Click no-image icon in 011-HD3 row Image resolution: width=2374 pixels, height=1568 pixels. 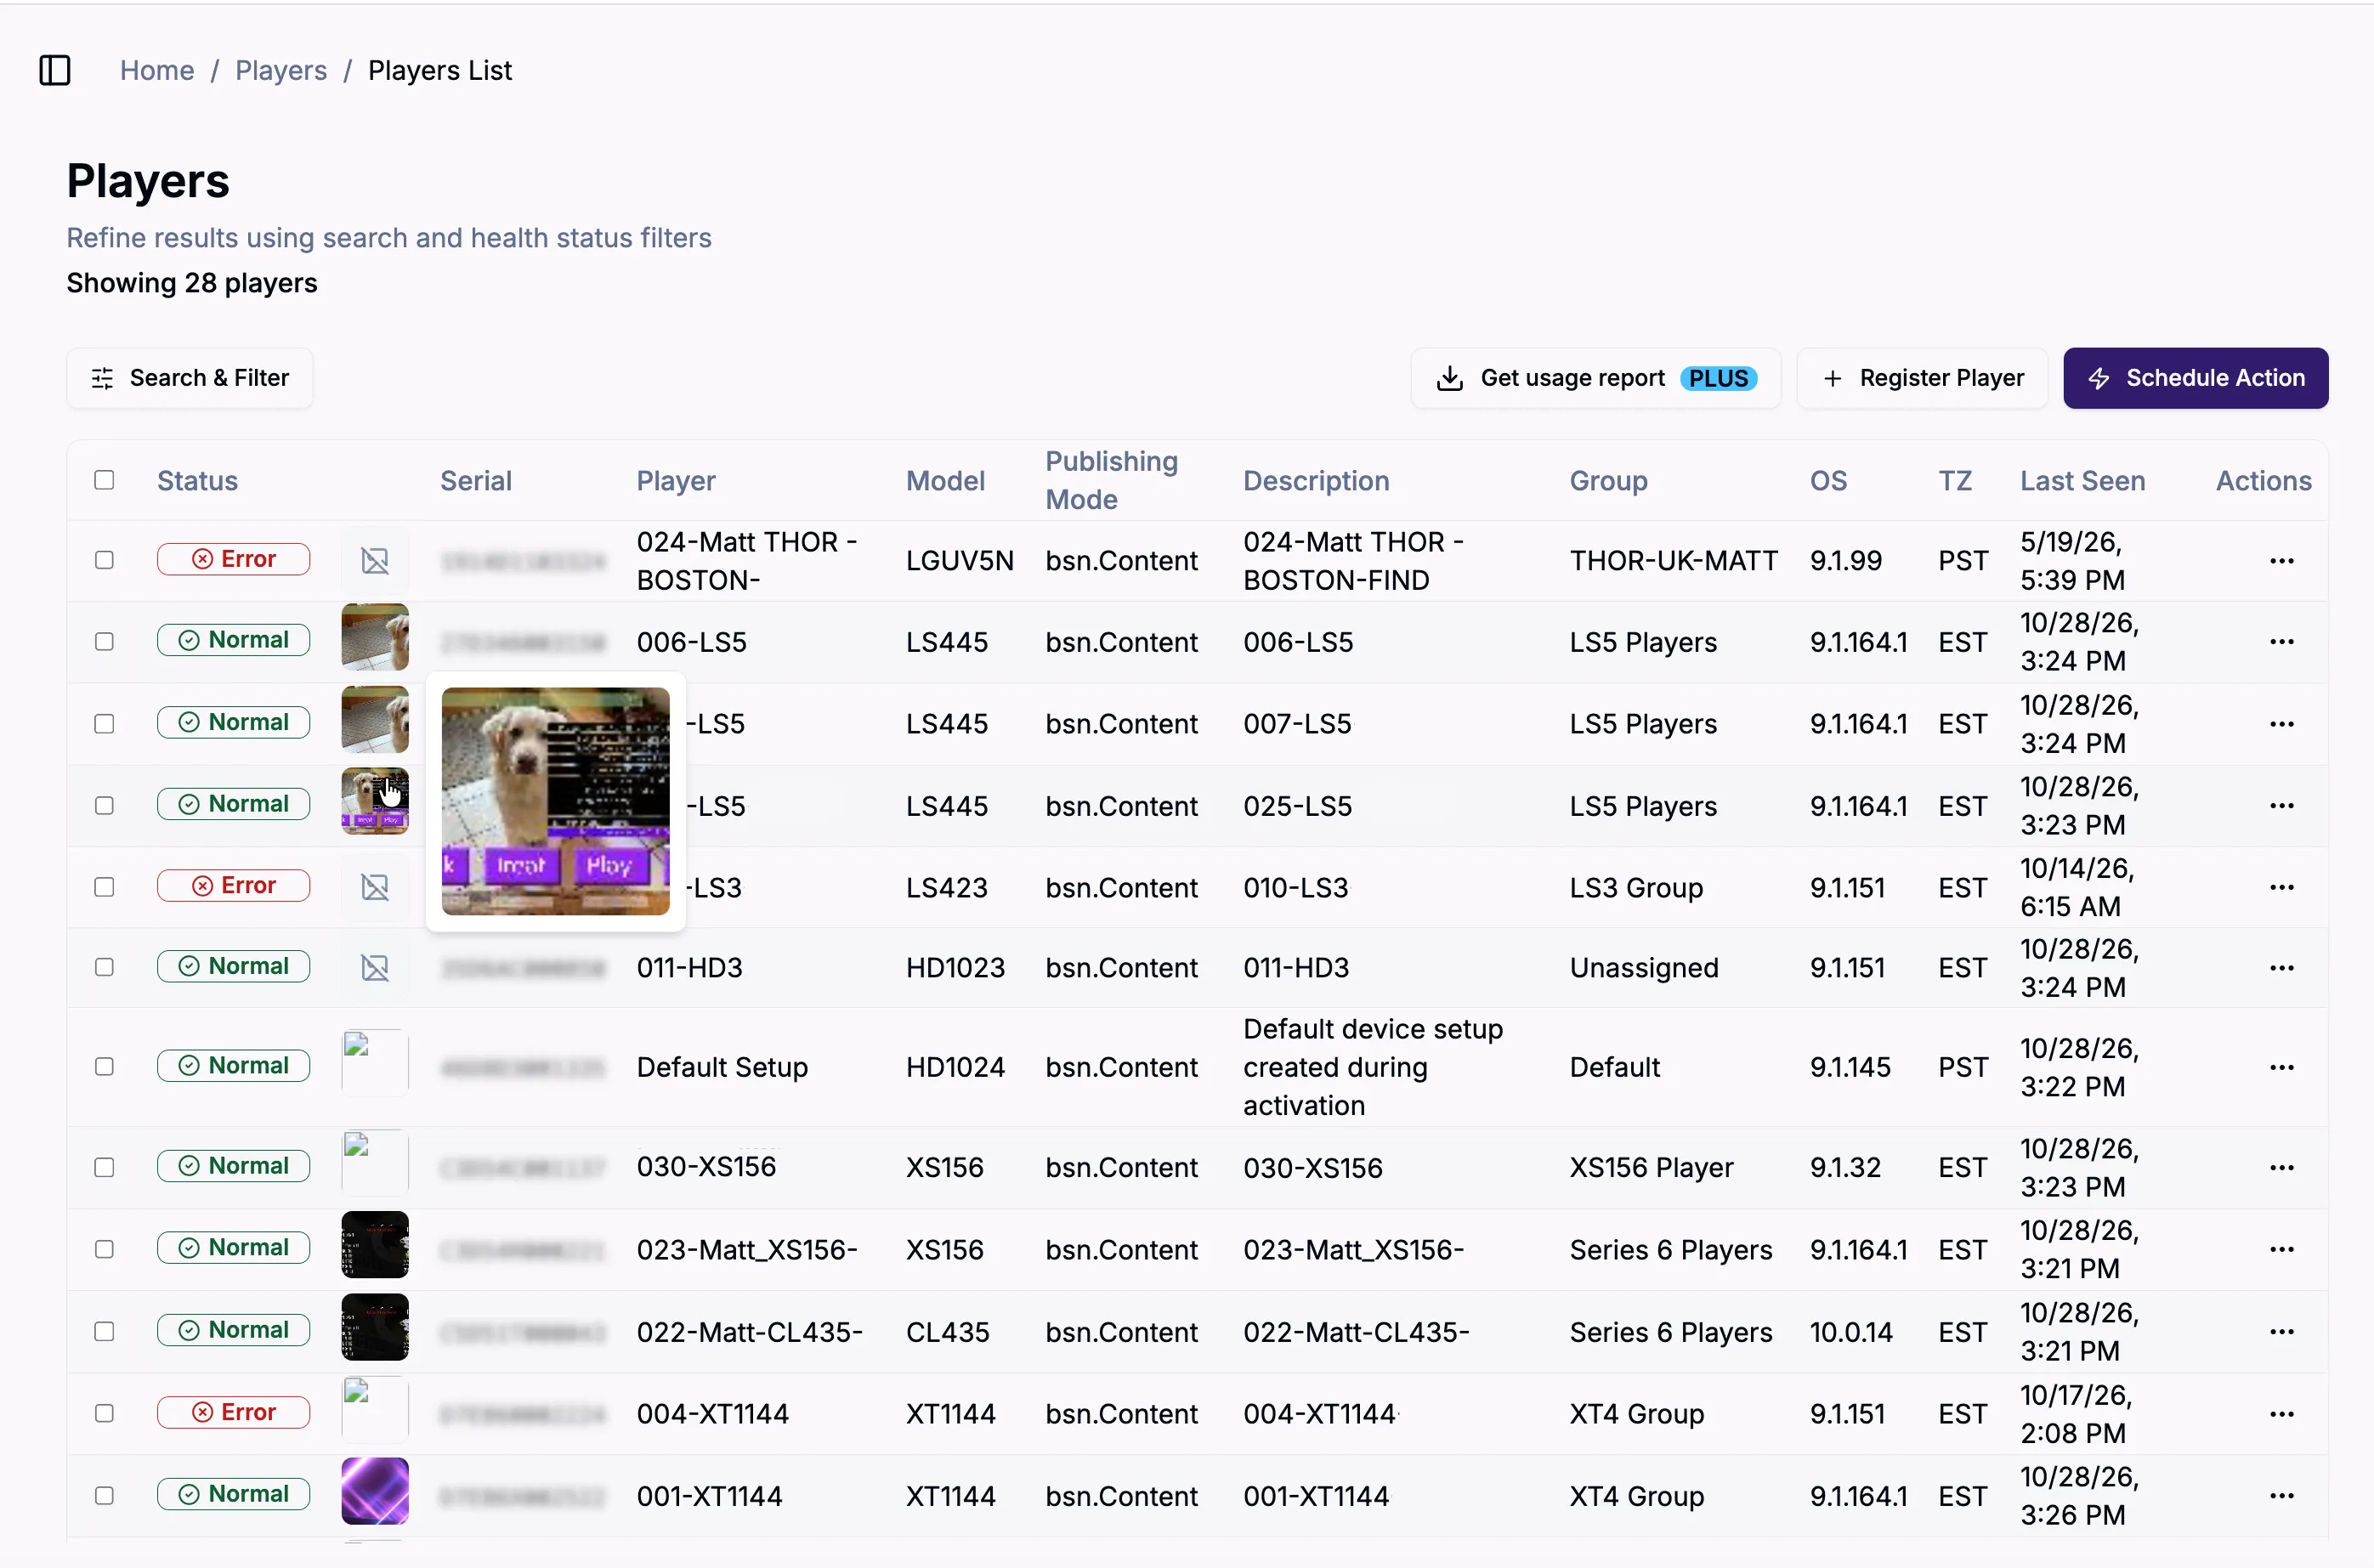tap(375, 967)
